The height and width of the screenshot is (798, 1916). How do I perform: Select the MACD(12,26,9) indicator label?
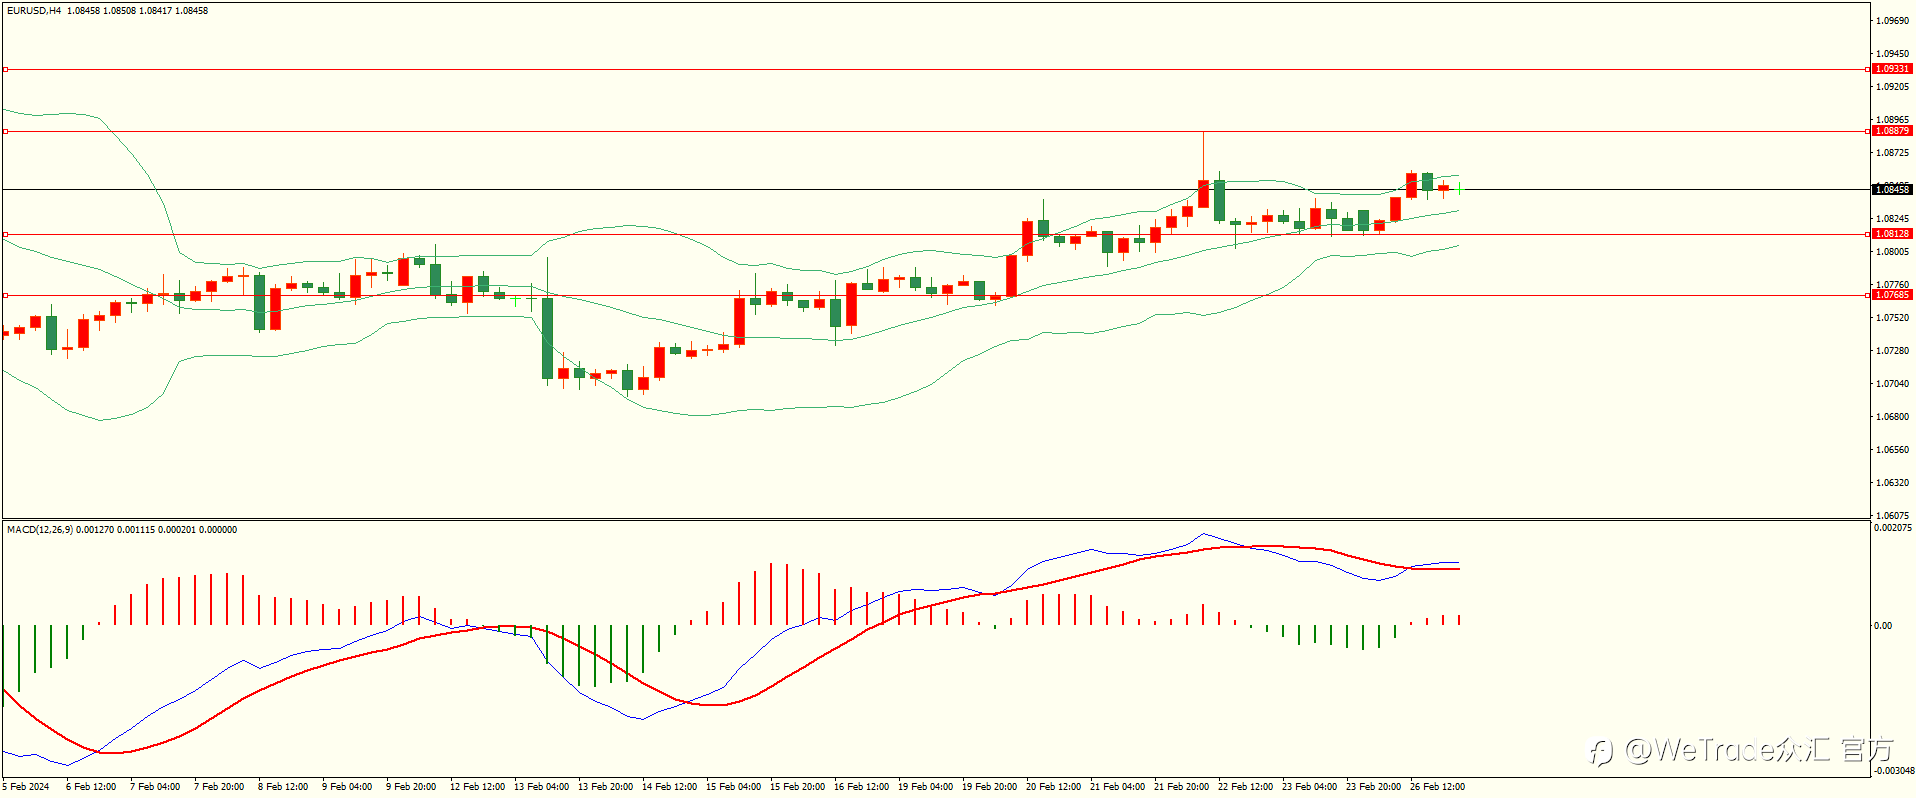click(x=40, y=530)
